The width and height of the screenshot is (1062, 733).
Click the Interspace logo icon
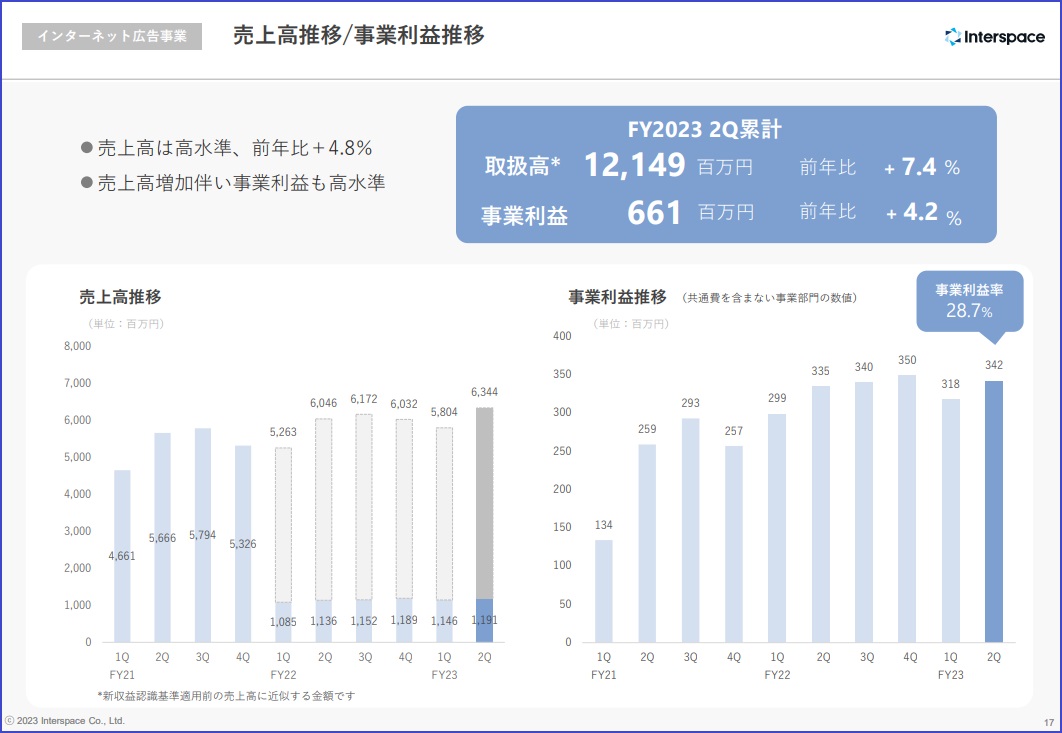pyautogui.click(x=952, y=37)
